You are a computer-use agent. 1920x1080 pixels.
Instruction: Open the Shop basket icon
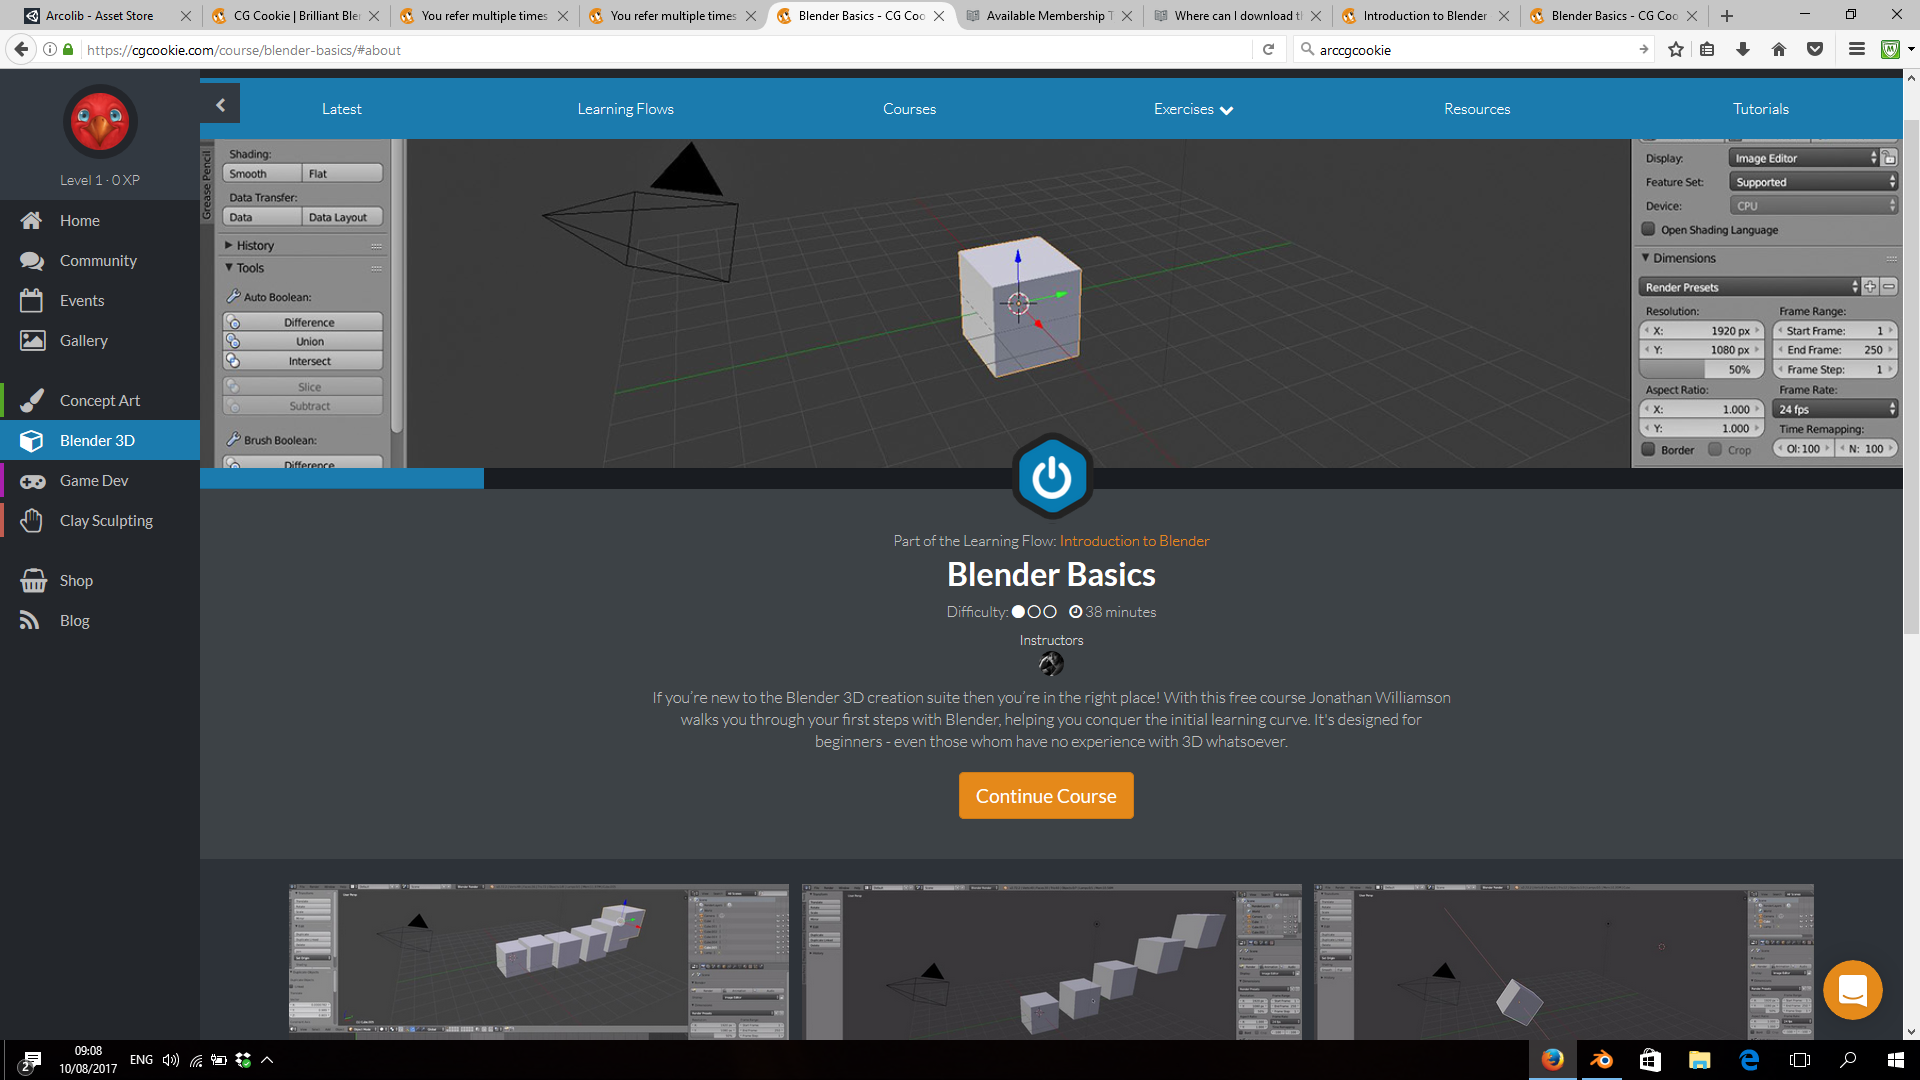(32, 581)
